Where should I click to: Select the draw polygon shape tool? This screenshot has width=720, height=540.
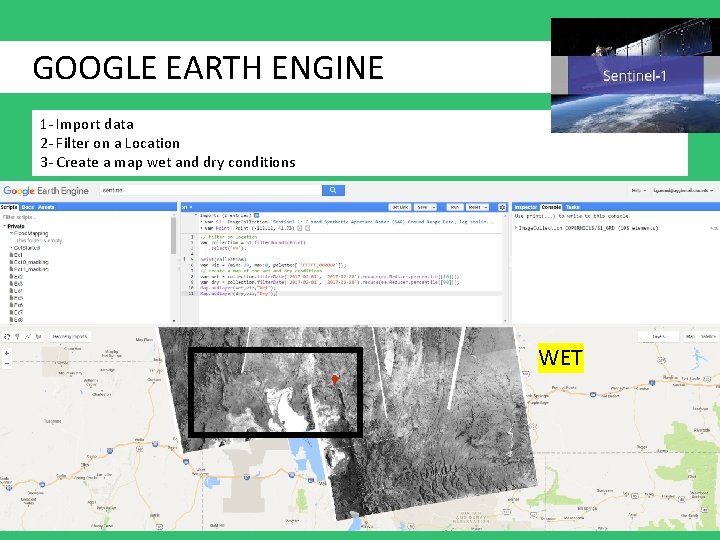pyautogui.click(x=39, y=337)
